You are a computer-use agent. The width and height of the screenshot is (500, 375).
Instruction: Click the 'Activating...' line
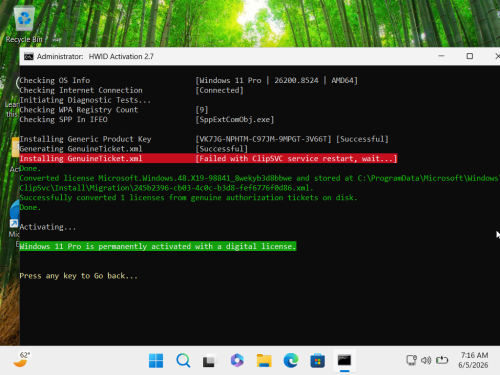pos(48,227)
